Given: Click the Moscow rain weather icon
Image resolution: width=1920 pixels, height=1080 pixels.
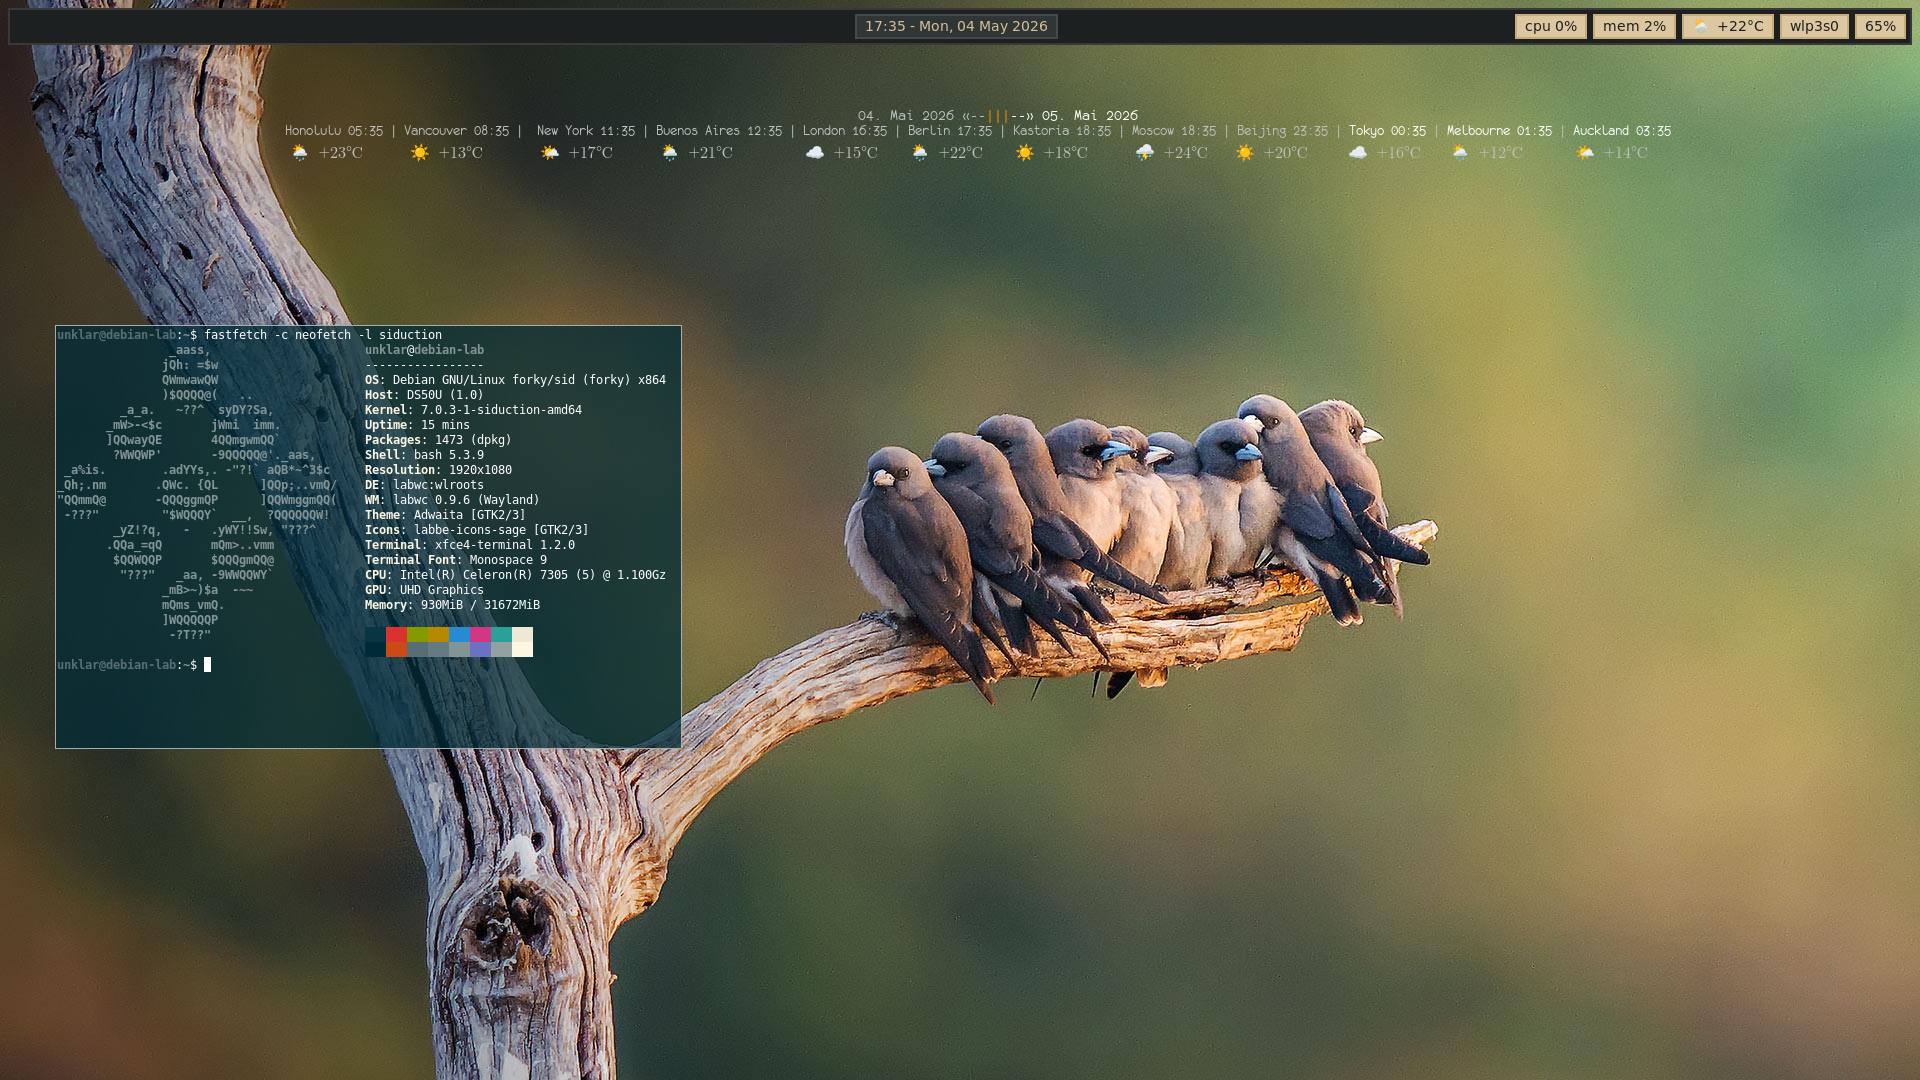Looking at the screenshot, I should coord(1145,153).
